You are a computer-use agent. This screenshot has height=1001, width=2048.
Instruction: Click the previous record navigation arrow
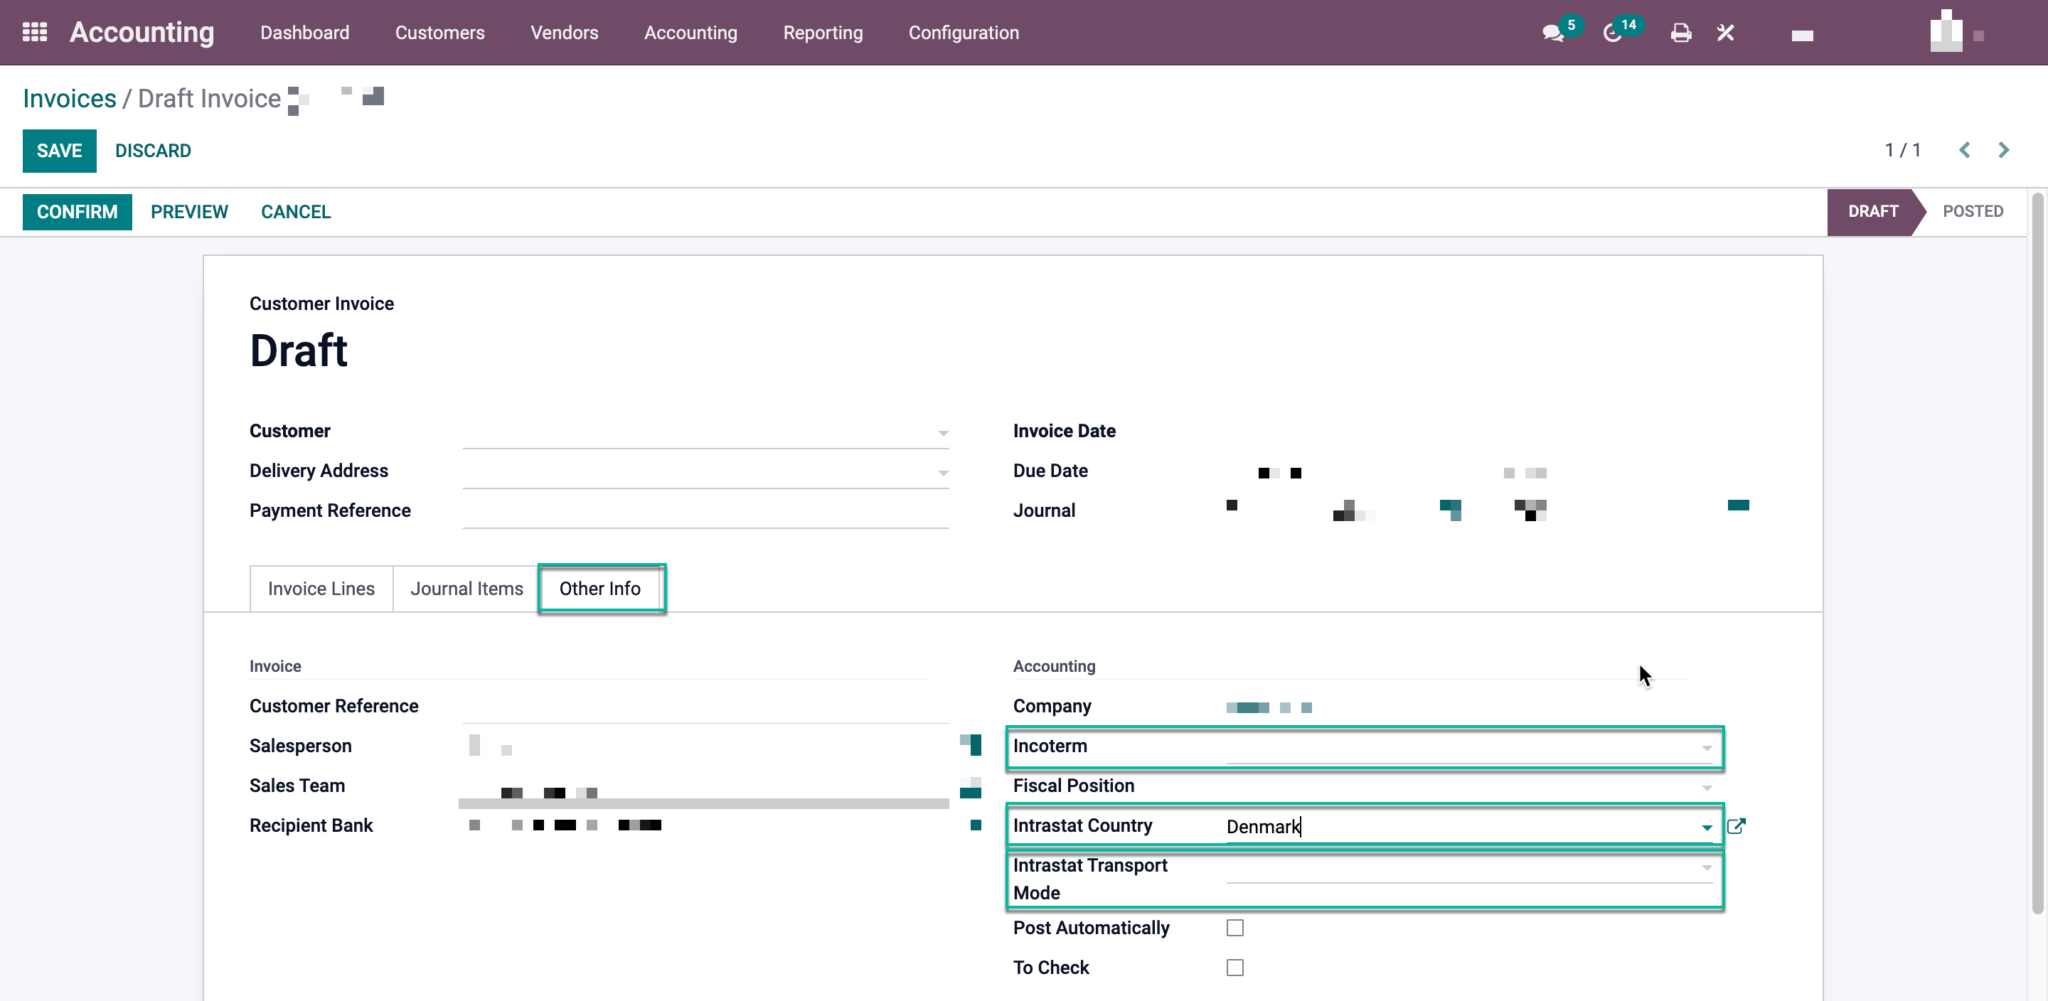(x=1964, y=149)
